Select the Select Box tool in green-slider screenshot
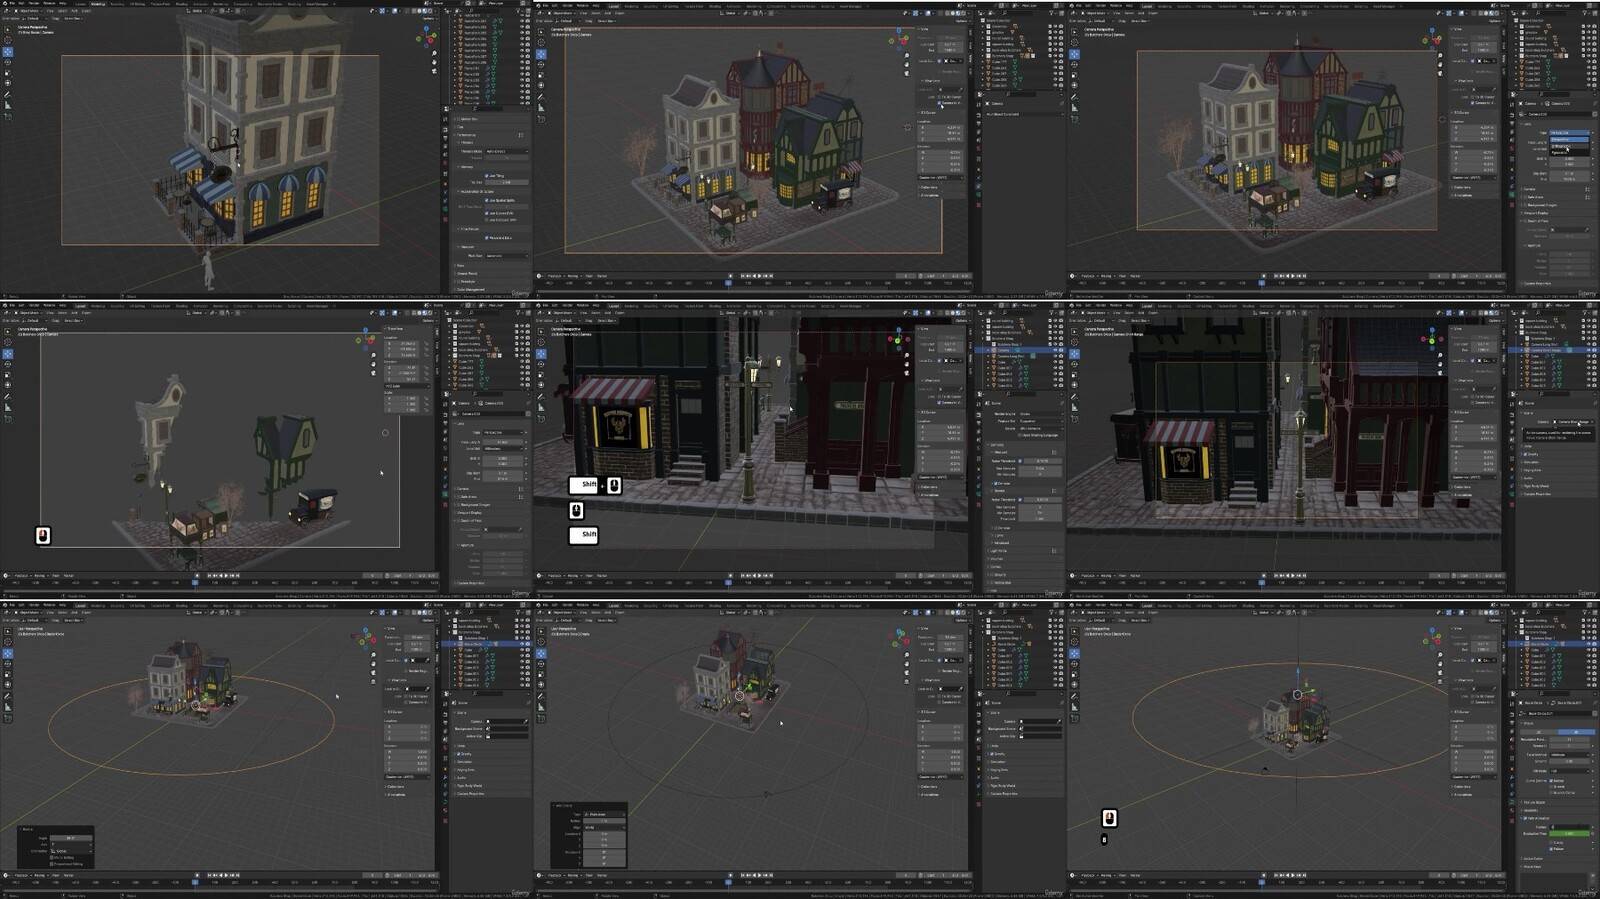 1074,631
